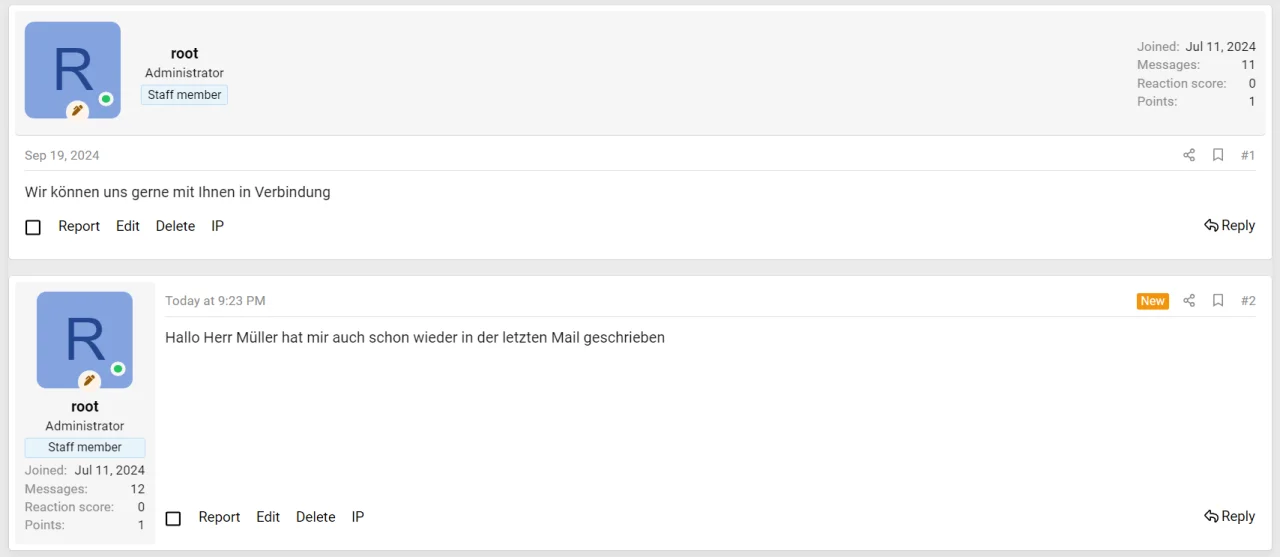Open permalink #1 of first post

[x=1248, y=155]
